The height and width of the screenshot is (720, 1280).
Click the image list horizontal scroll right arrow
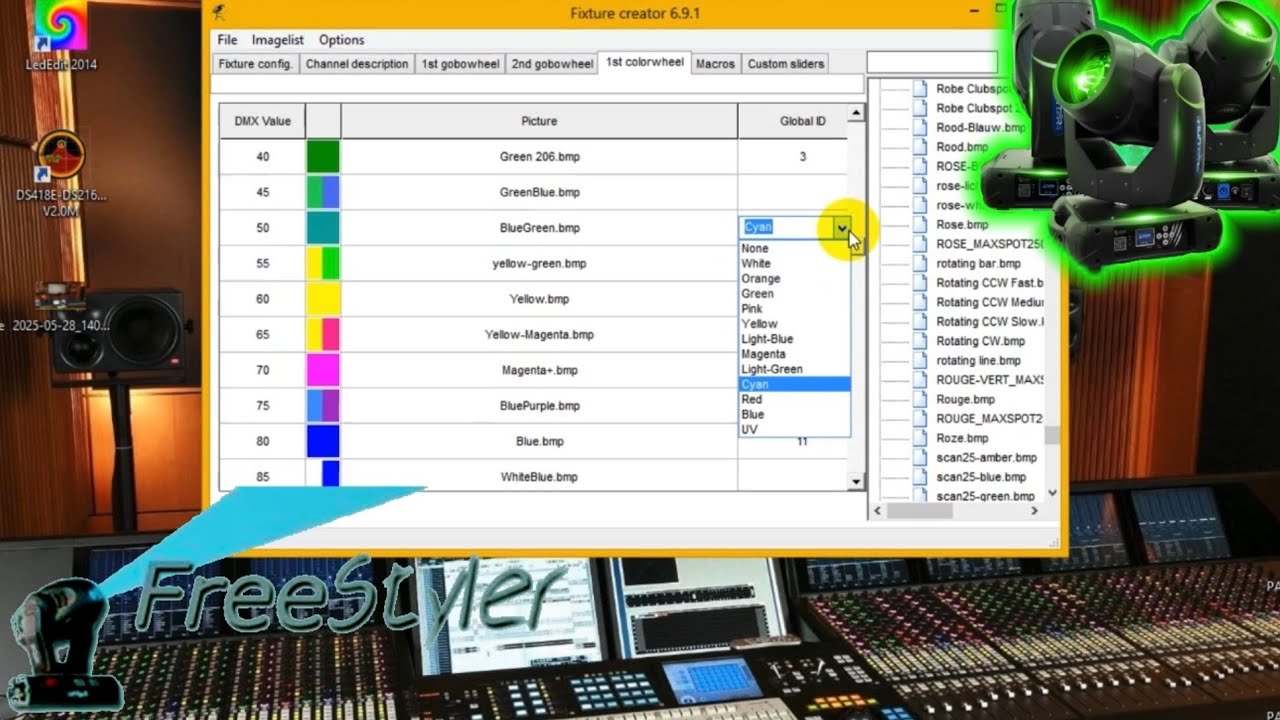click(1034, 511)
